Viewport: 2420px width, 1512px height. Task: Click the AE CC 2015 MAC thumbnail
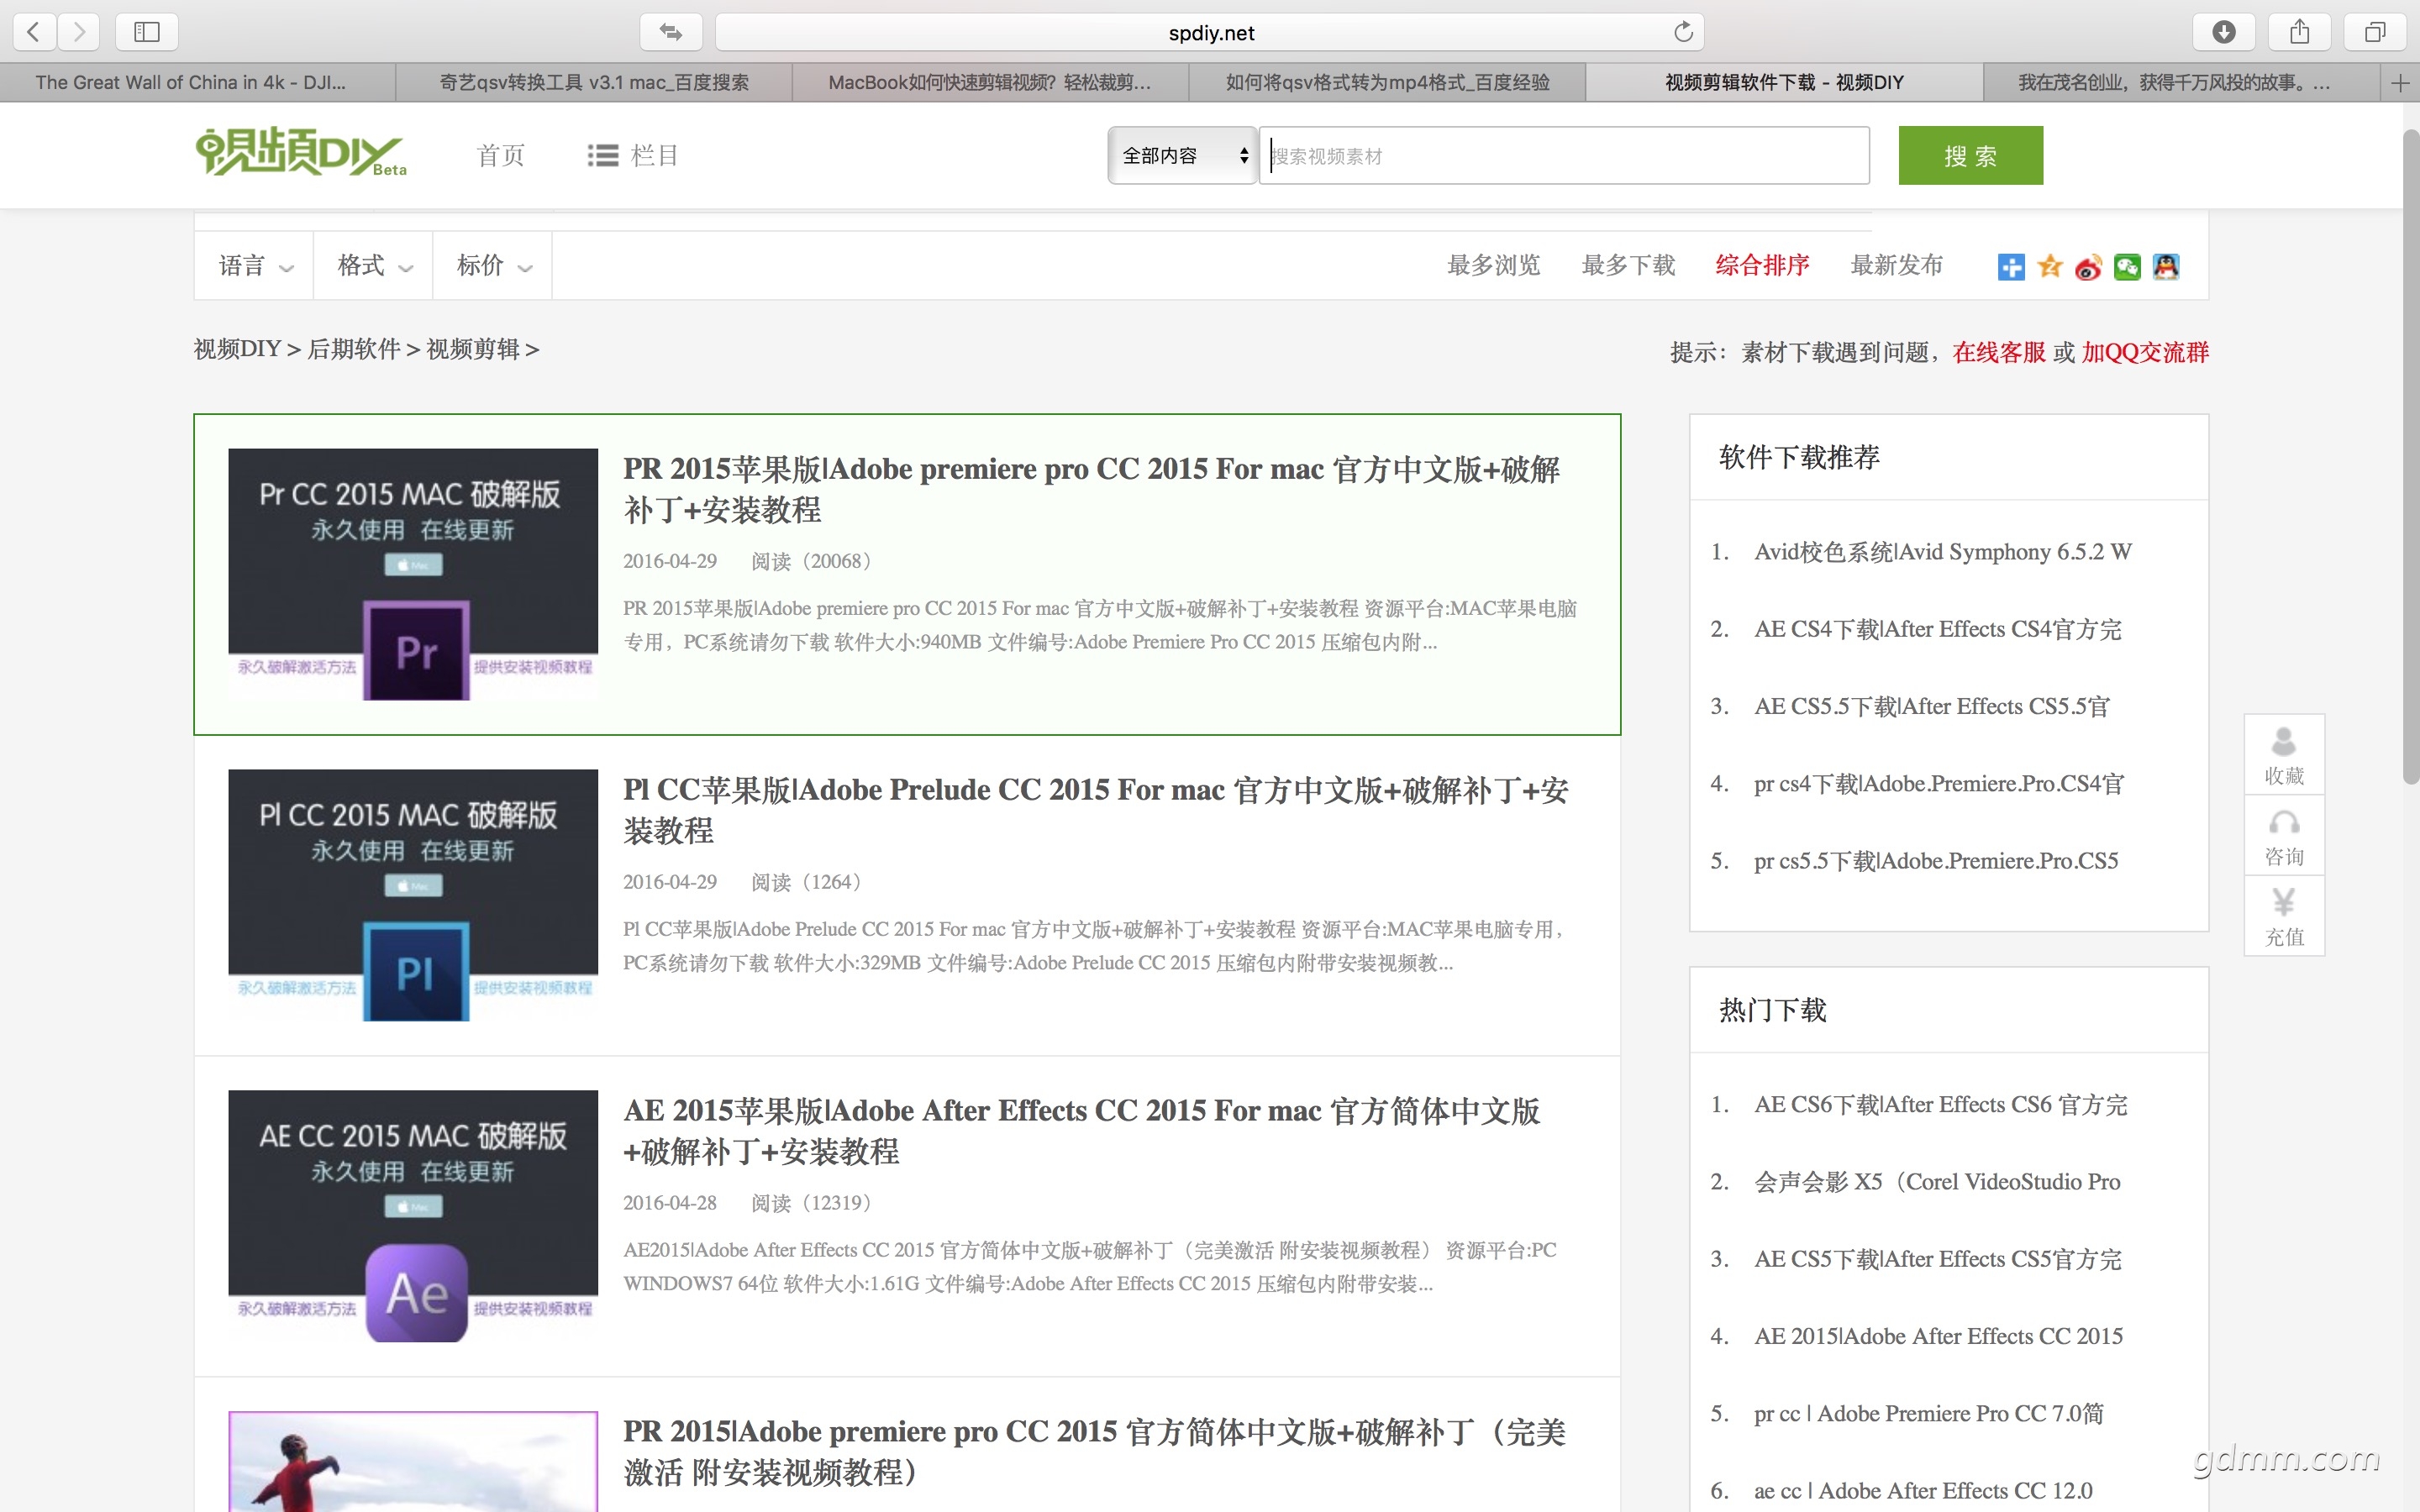pyautogui.click(x=413, y=1216)
